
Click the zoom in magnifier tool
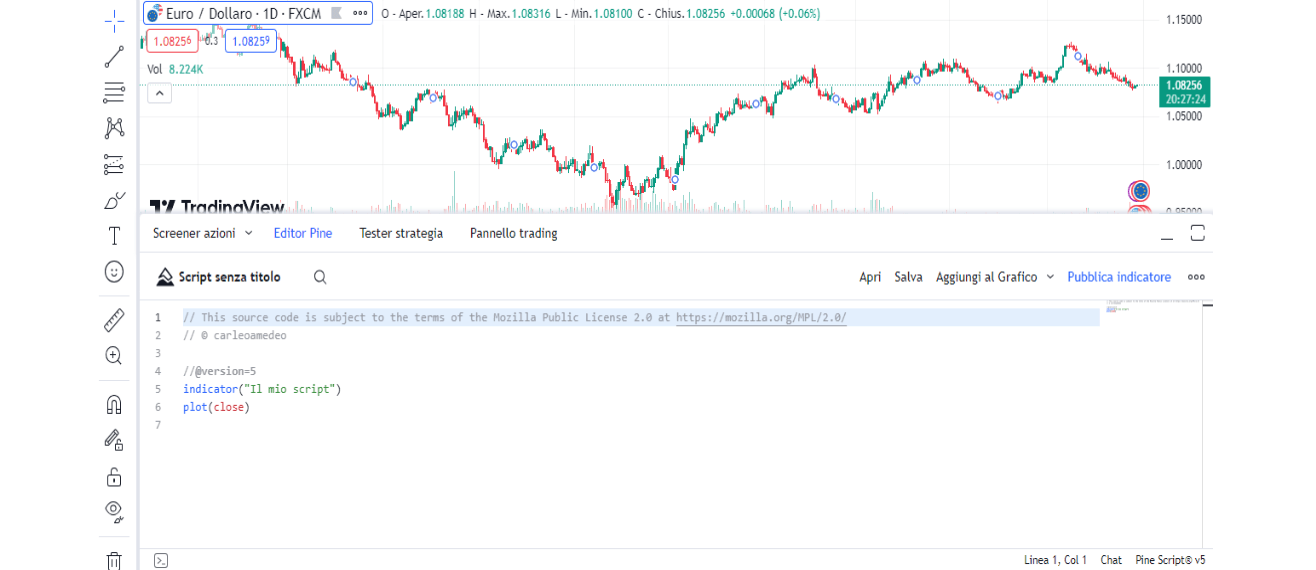click(x=114, y=355)
